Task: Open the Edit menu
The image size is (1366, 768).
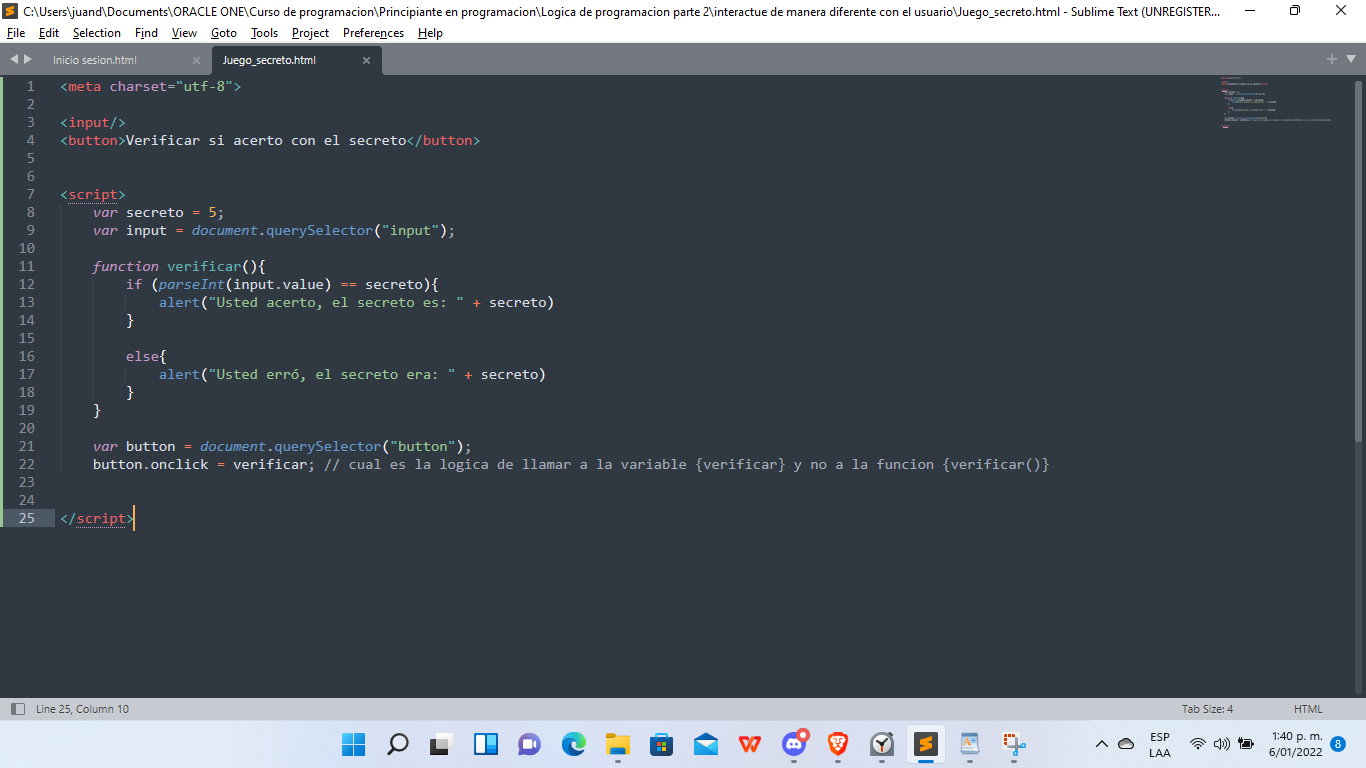Action: [49, 33]
